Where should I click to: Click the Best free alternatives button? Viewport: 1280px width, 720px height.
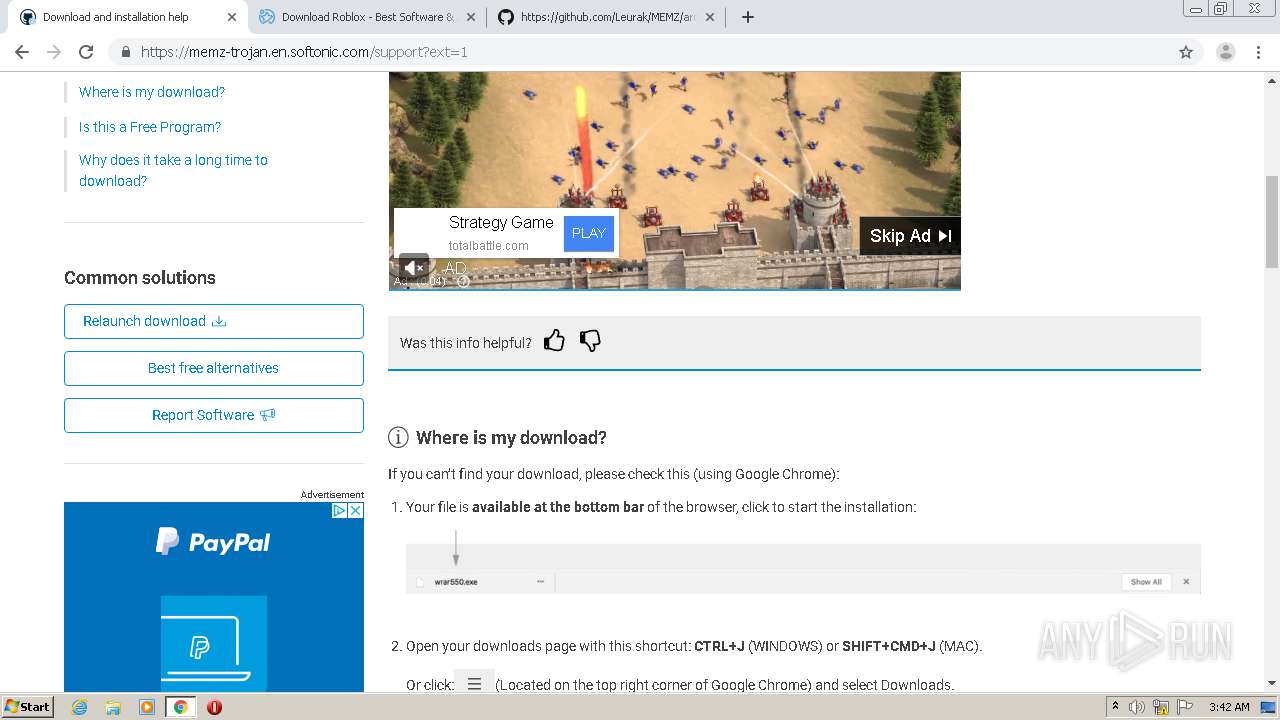pos(214,368)
